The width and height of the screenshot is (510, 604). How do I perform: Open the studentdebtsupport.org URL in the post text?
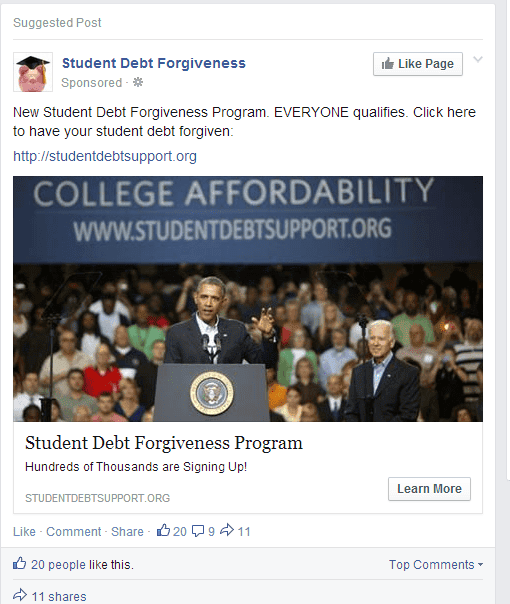(105, 156)
